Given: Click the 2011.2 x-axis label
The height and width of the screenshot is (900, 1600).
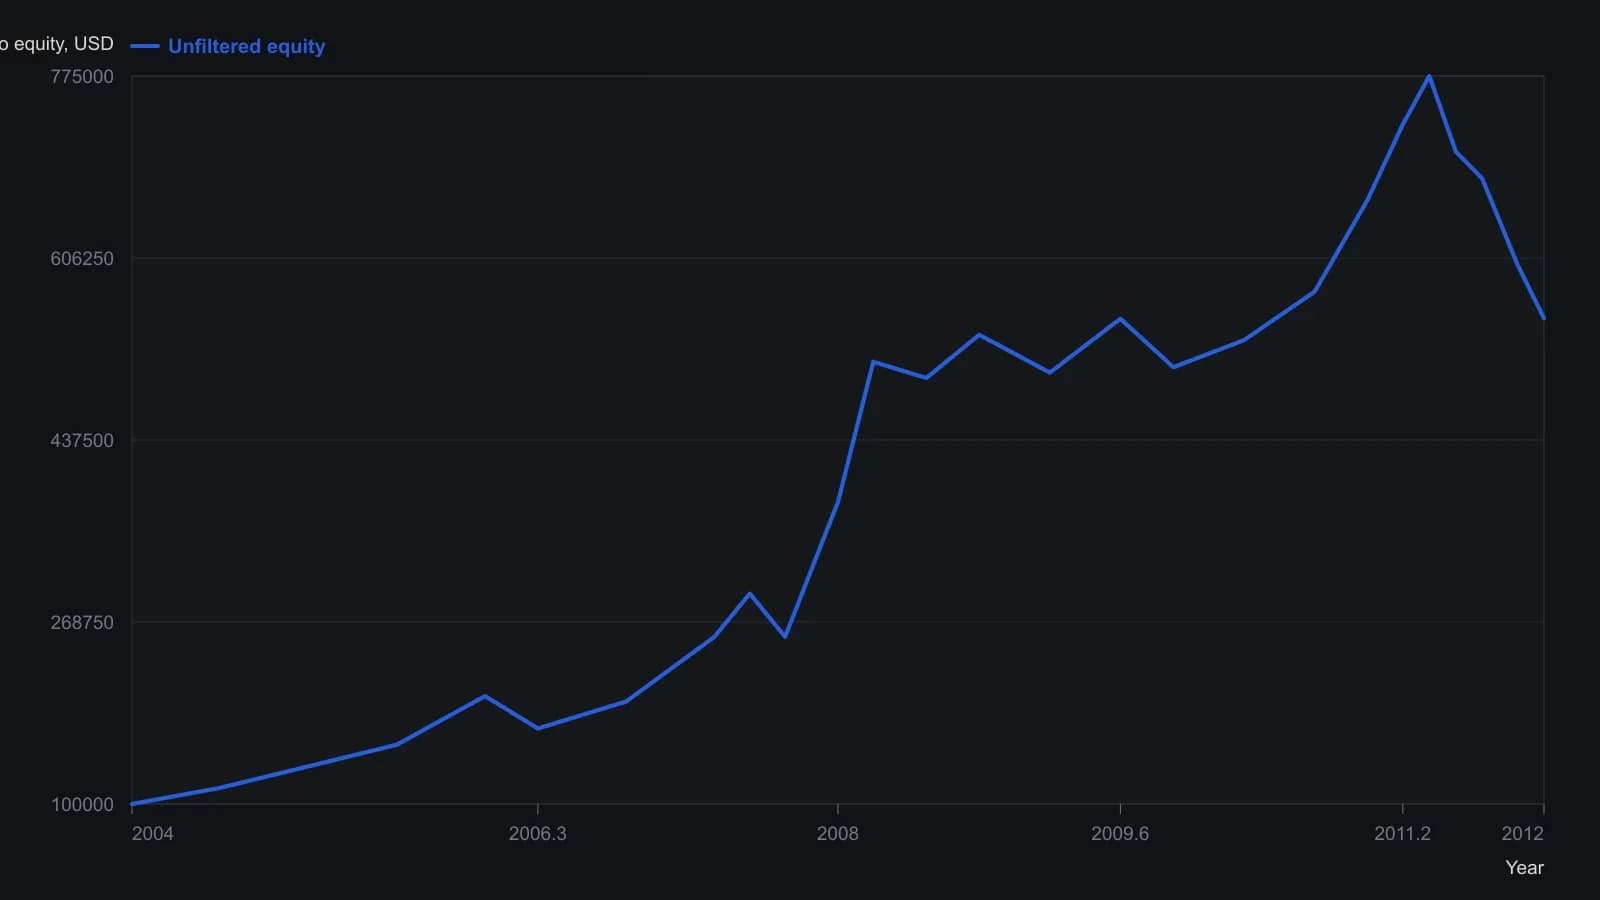Looking at the screenshot, I should pyautogui.click(x=1402, y=834).
